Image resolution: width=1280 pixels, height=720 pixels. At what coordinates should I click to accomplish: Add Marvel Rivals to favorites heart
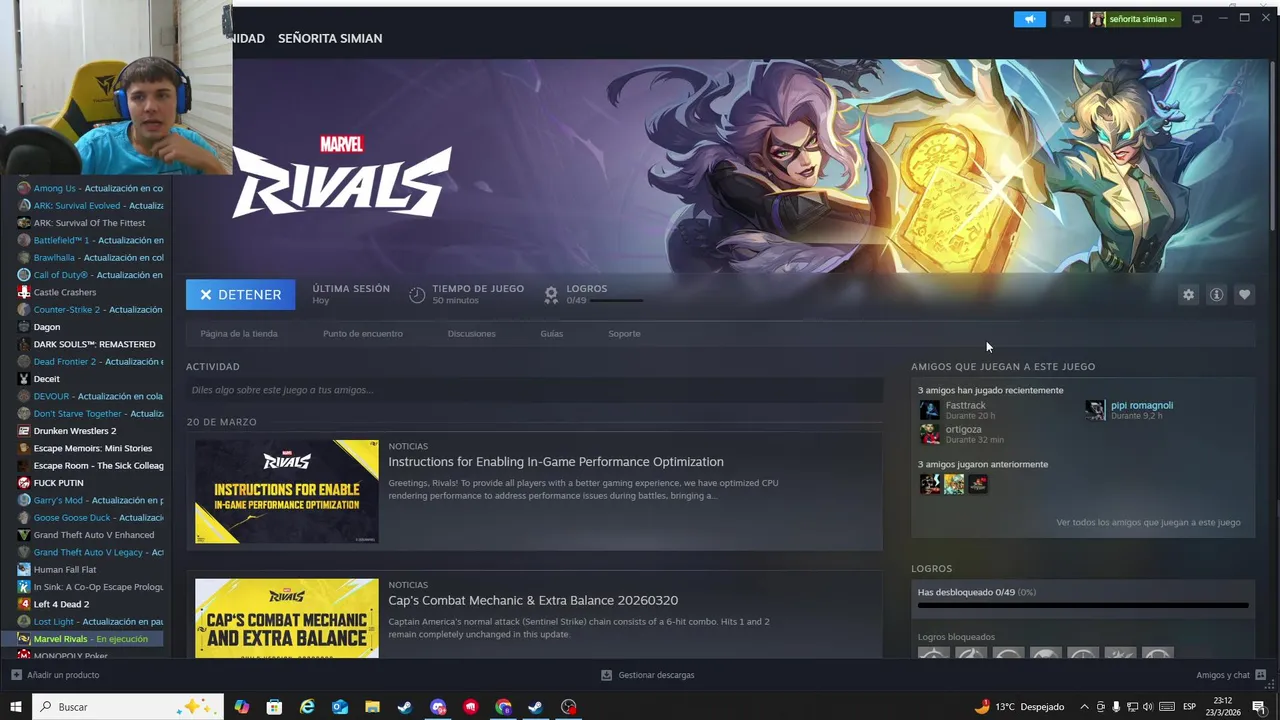1244,295
